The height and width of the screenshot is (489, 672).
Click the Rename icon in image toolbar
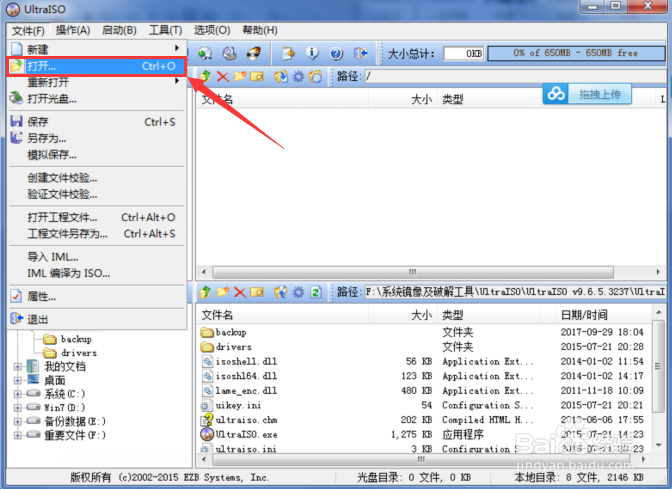(257, 76)
